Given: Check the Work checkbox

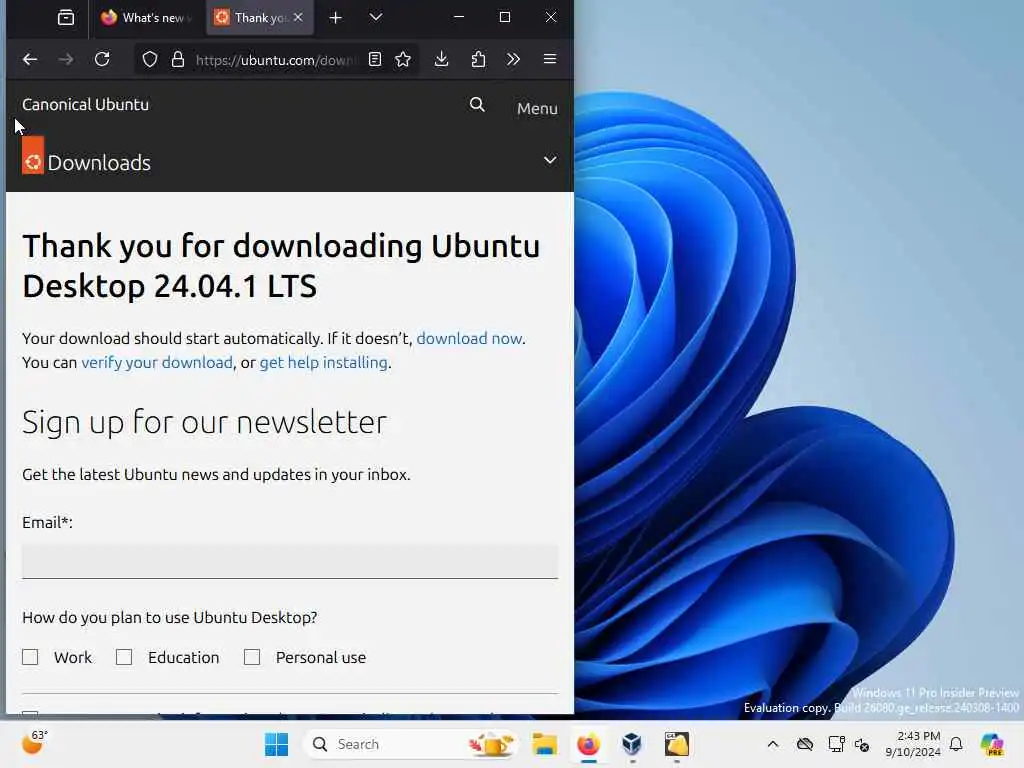Looking at the screenshot, I should [x=30, y=657].
